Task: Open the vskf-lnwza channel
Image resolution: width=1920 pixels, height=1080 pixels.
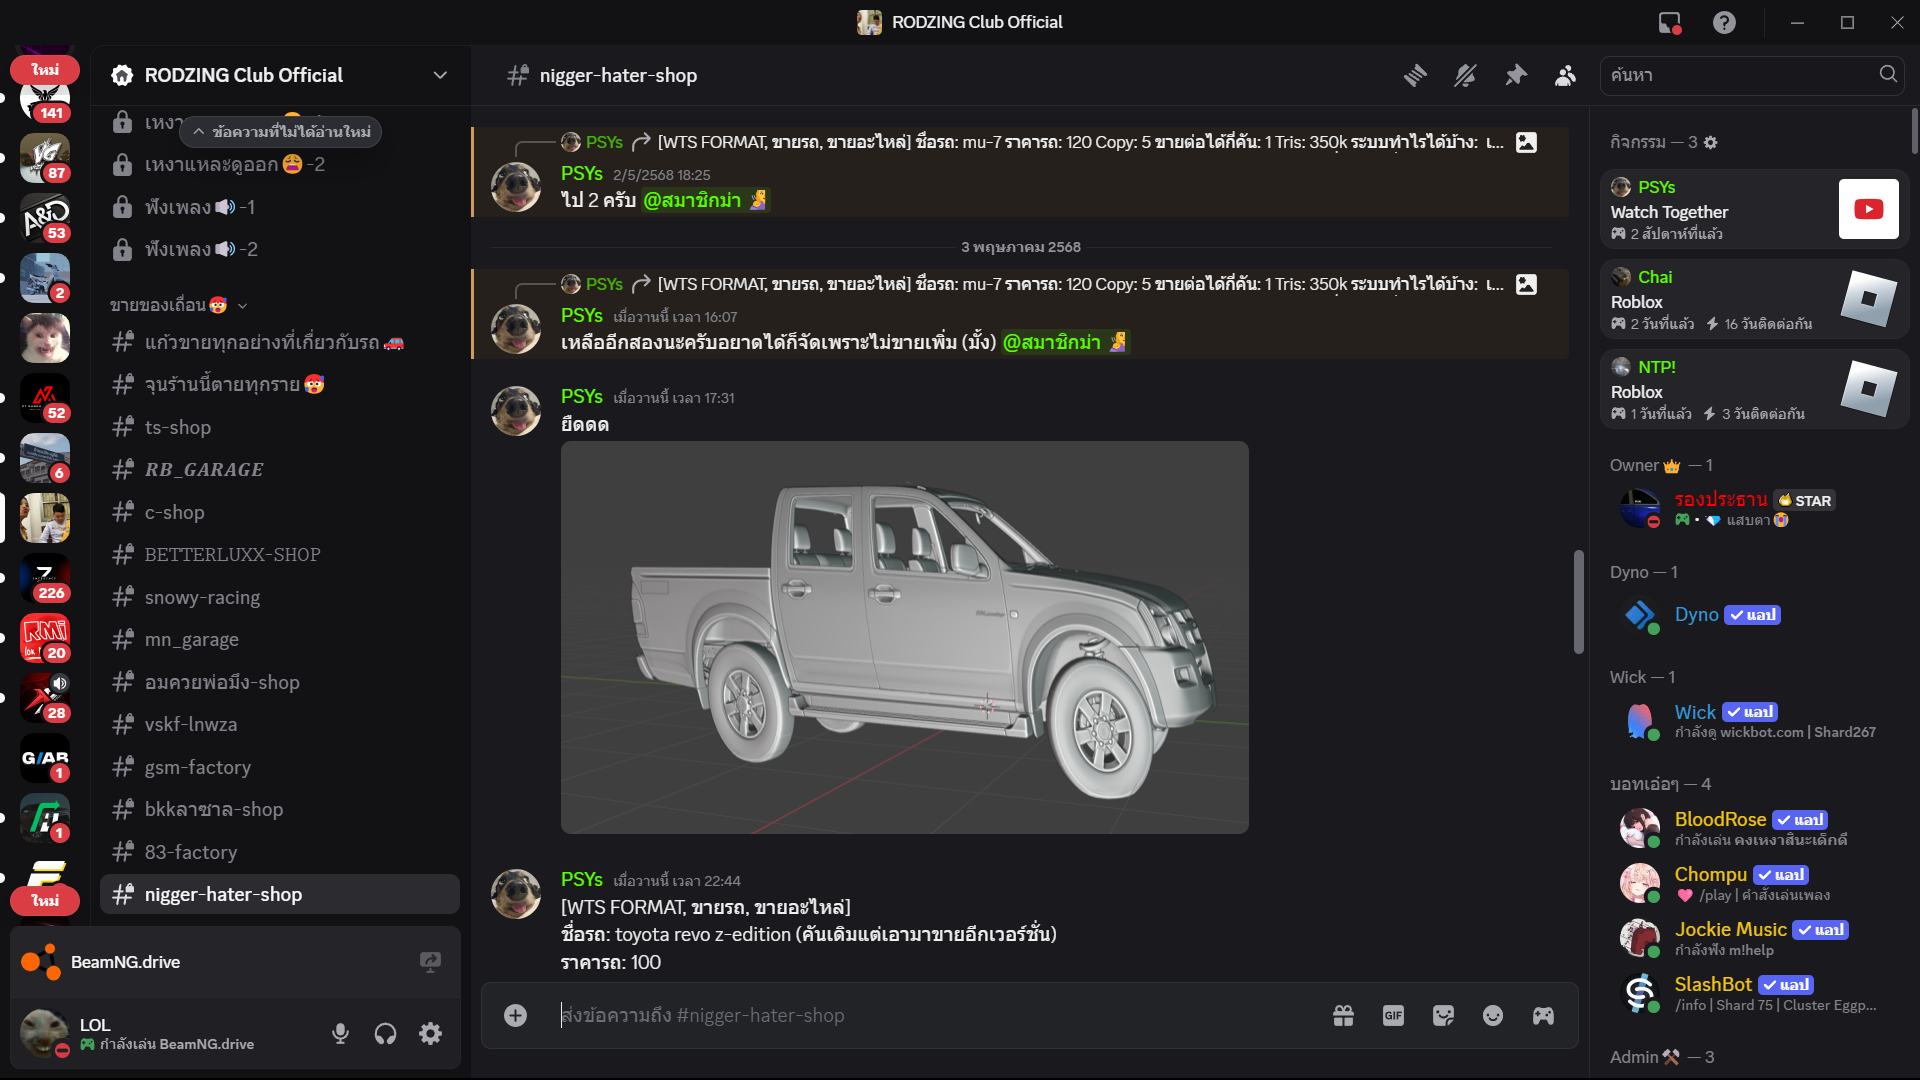Action: [280, 724]
